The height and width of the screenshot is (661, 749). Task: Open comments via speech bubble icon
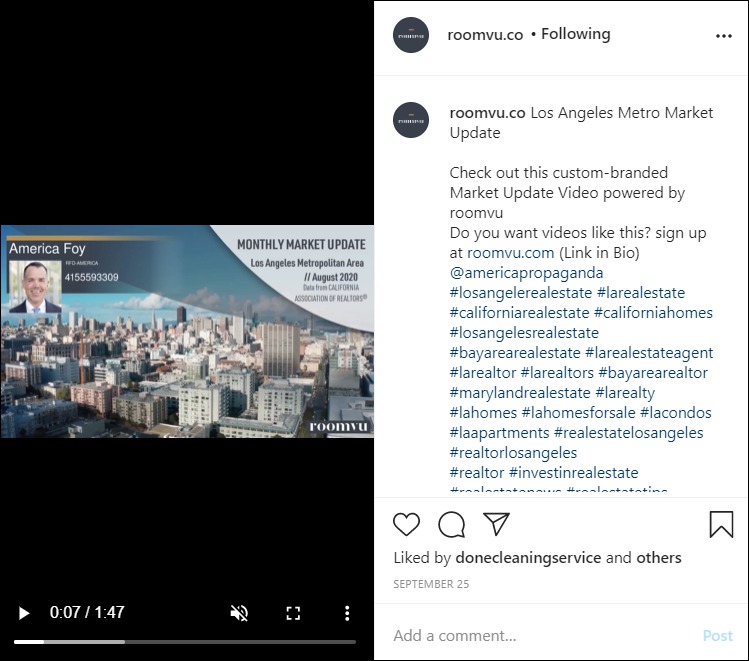point(452,524)
